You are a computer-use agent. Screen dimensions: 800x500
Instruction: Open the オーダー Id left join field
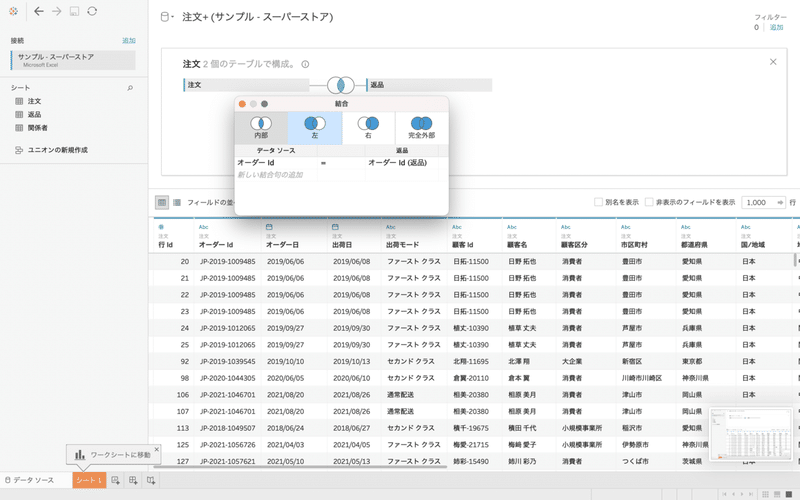click(x=276, y=163)
